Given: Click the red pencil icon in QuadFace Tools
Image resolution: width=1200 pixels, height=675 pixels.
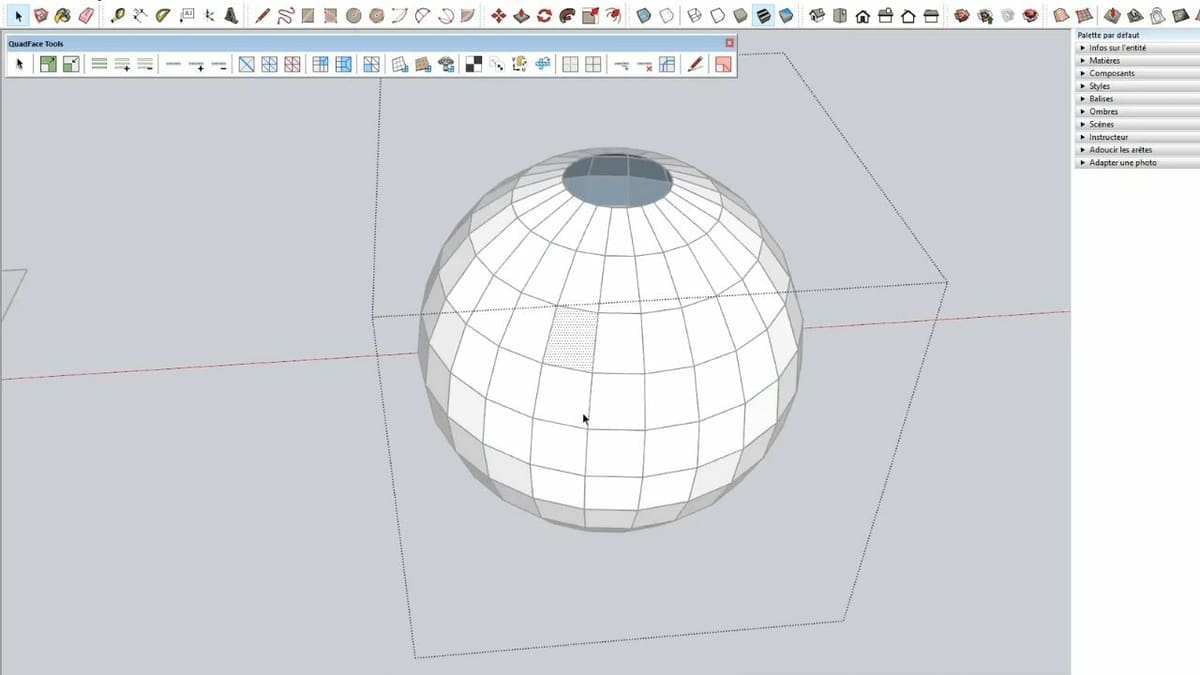Looking at the screenshot, I should point(695,64).
